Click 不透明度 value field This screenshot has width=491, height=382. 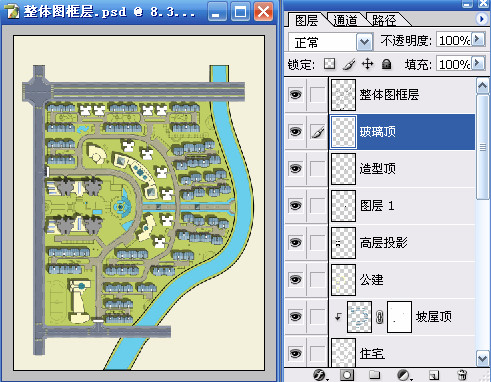click(x=454, y=40)
